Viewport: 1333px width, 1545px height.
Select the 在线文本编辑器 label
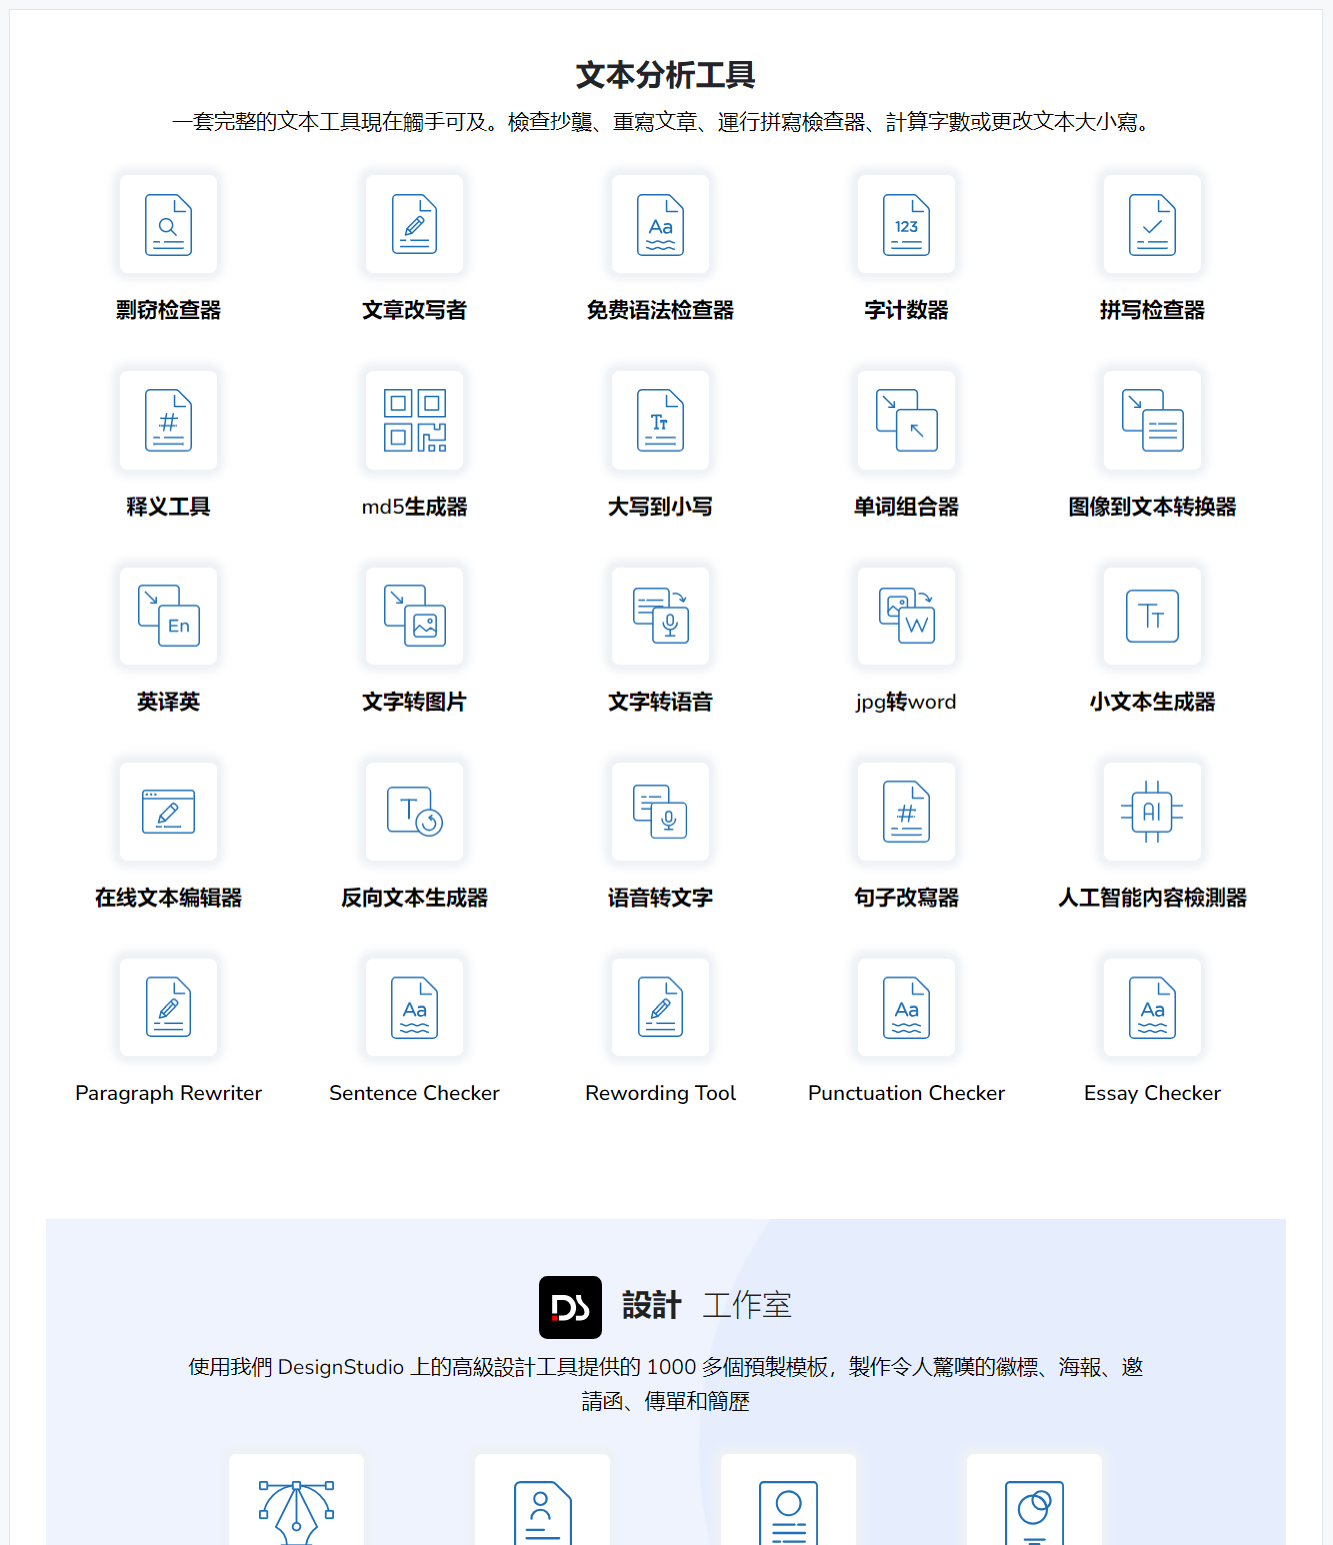[168, 898]
